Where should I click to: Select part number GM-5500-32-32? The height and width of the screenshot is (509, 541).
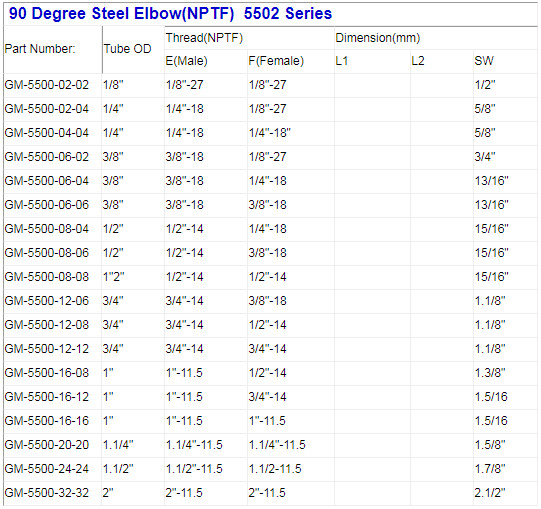pyautogui.click(x=47, y=492)
